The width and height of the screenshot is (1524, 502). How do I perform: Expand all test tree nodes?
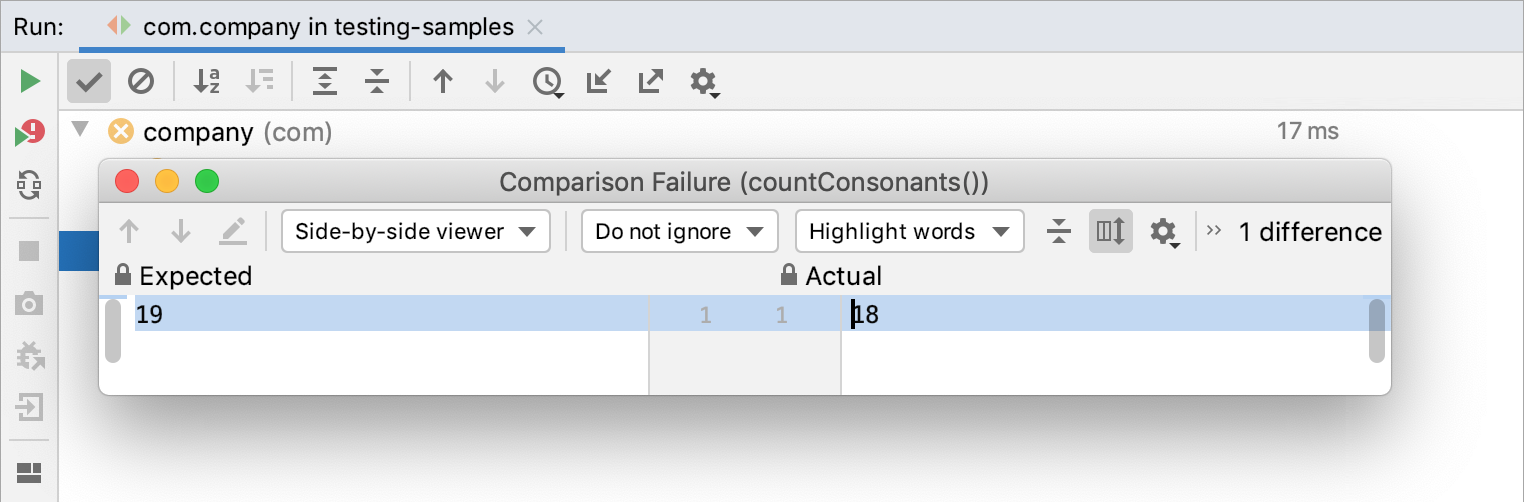pos(325,81)
